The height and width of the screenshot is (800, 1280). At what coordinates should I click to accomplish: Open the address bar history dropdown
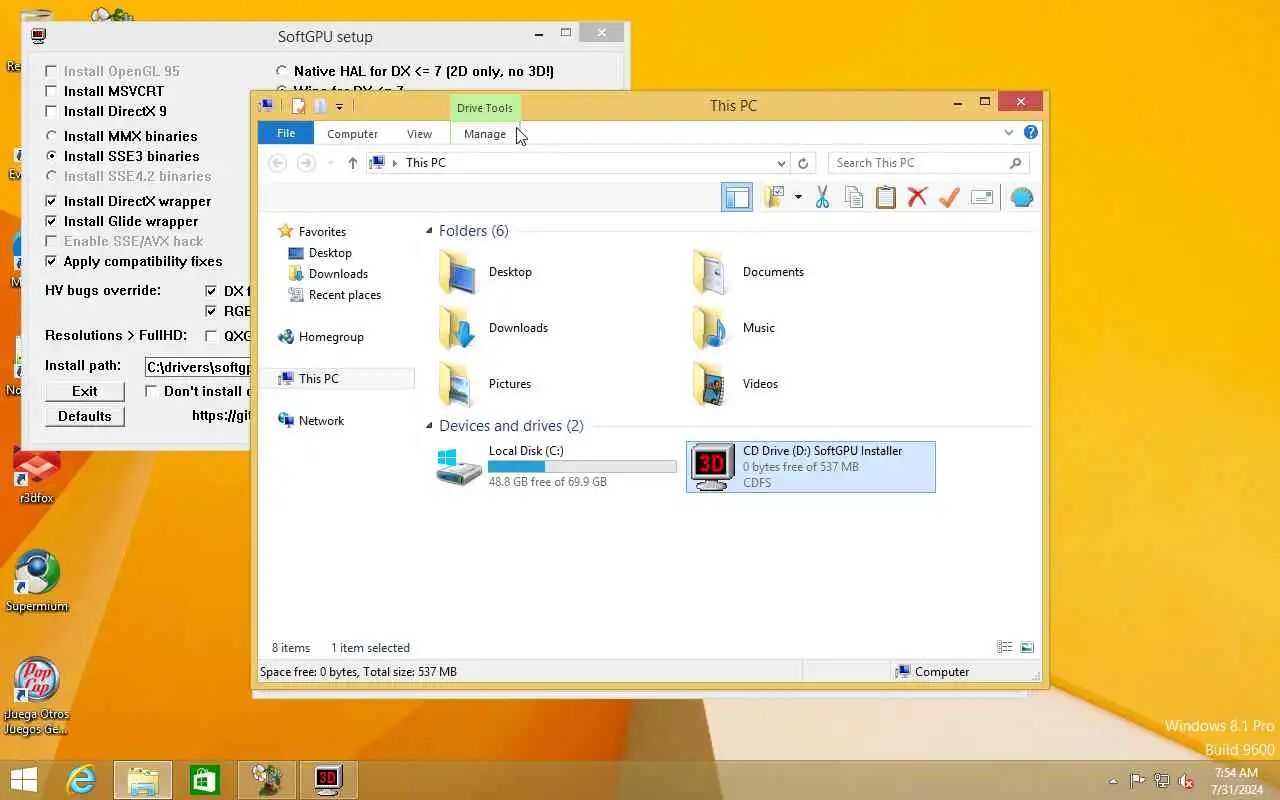click(x=781, y=163)
